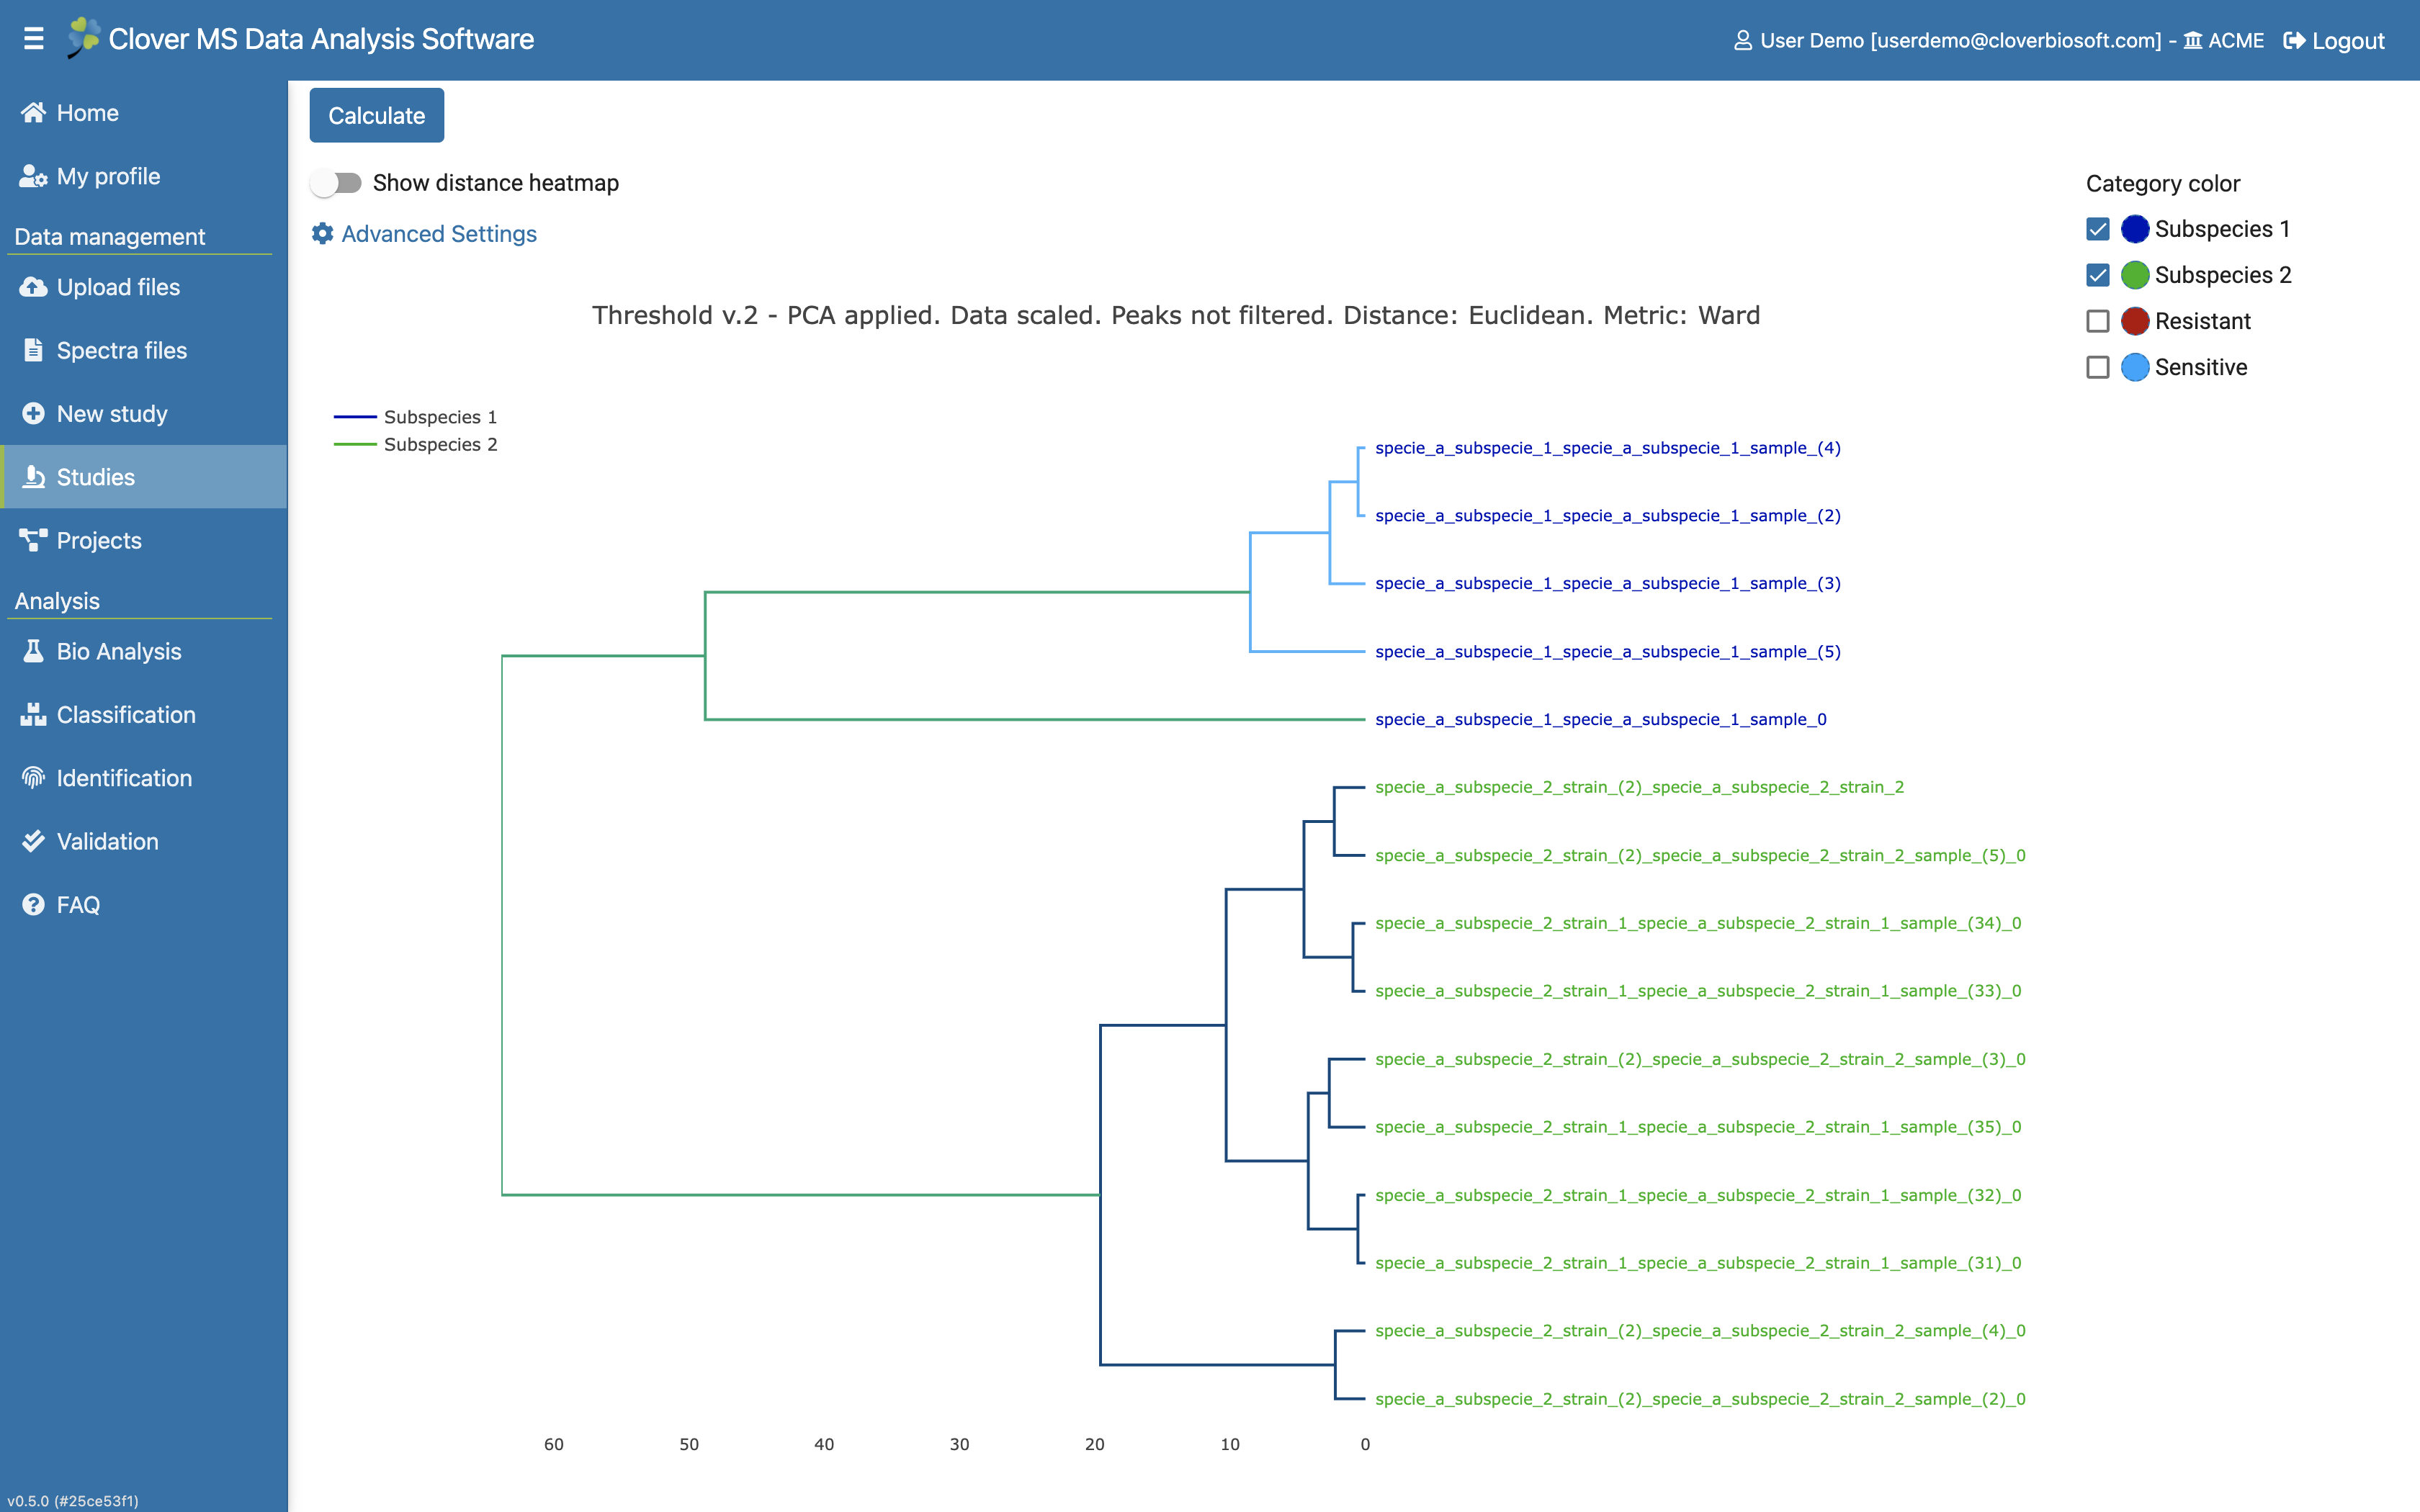The width and height of the screenshot is (2420, 1512).
Task: Select the Studies menu item
Action: (144, 477)
